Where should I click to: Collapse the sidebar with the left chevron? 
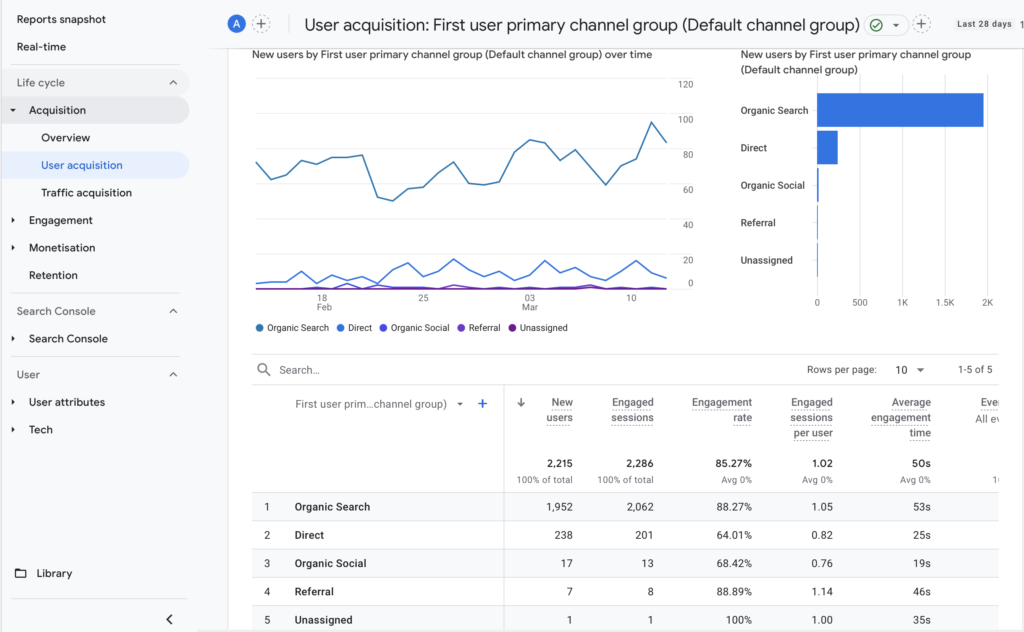pyautogui.click(x=170, y=619)
